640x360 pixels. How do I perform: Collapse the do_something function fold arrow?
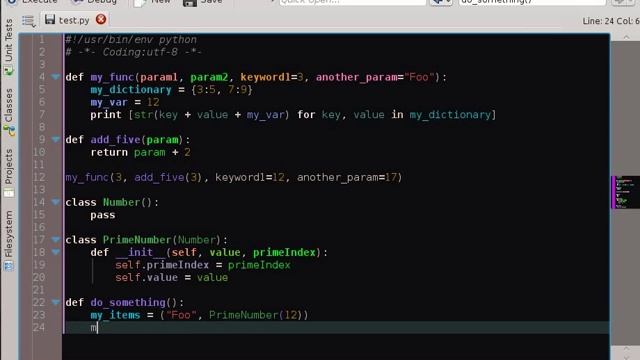pos(56,302)
